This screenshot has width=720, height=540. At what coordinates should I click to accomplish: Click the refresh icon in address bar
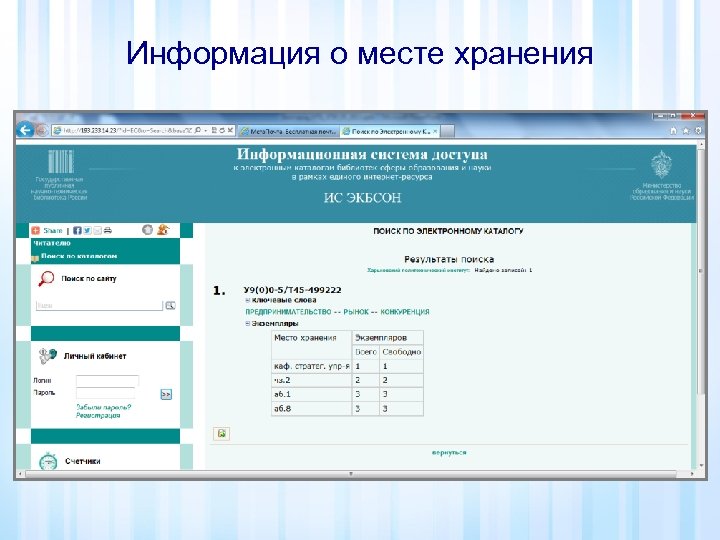[x=222, y=131]
